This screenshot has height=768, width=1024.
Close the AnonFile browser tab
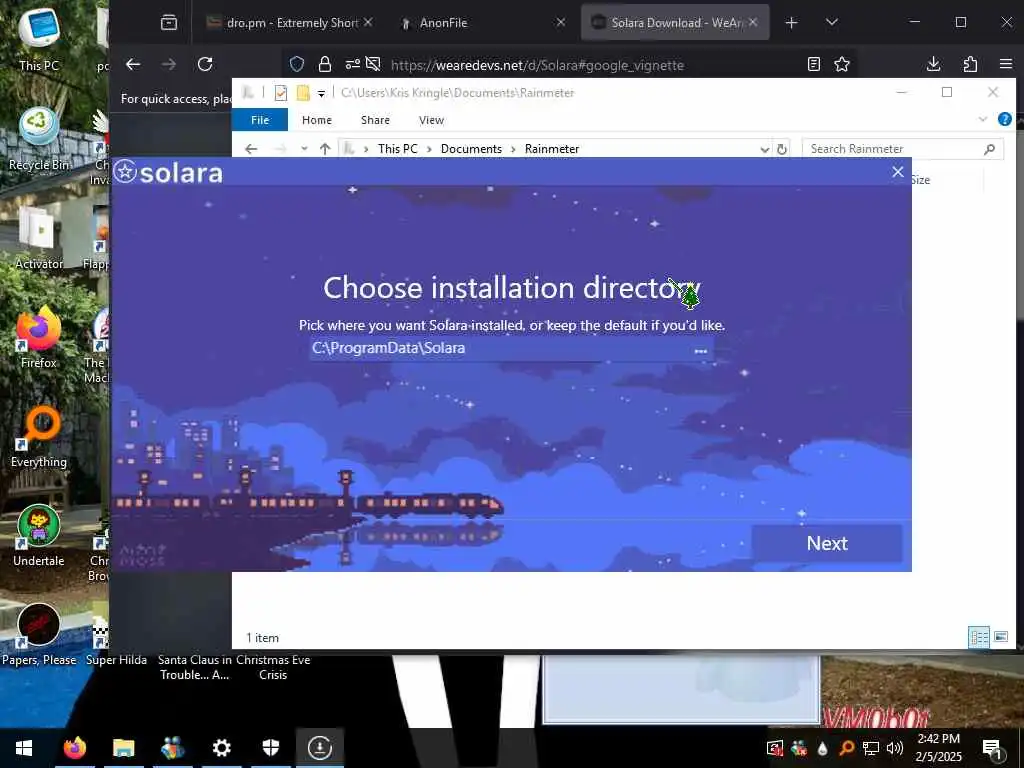[560, 22]
